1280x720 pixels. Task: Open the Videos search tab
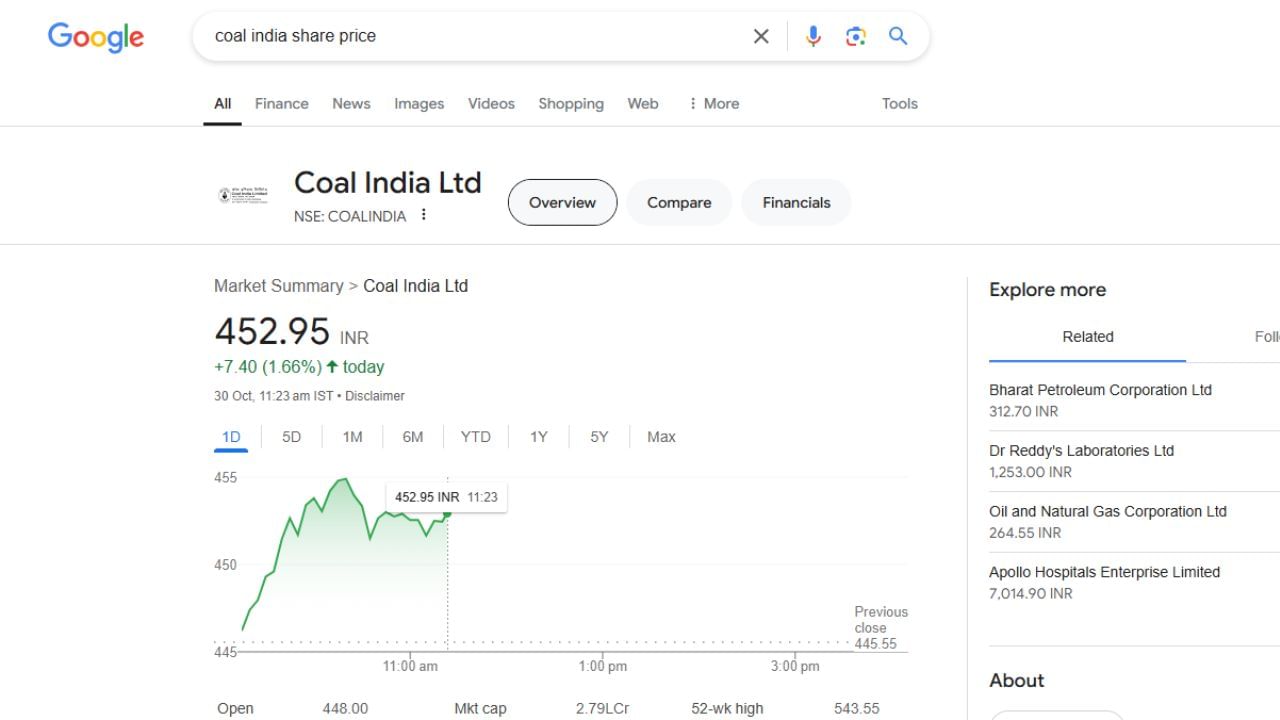click(x=491, y=104)
